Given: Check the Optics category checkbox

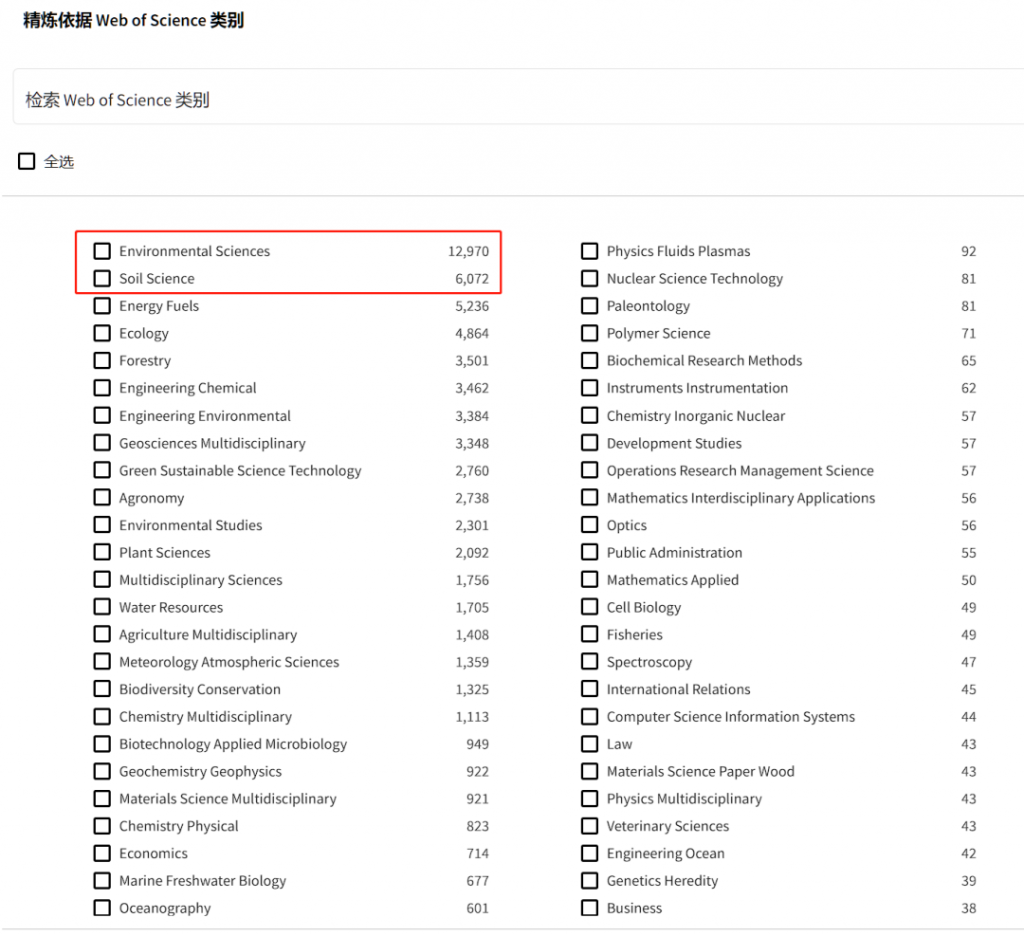Looking at the screenshot, I should point(589,525).
